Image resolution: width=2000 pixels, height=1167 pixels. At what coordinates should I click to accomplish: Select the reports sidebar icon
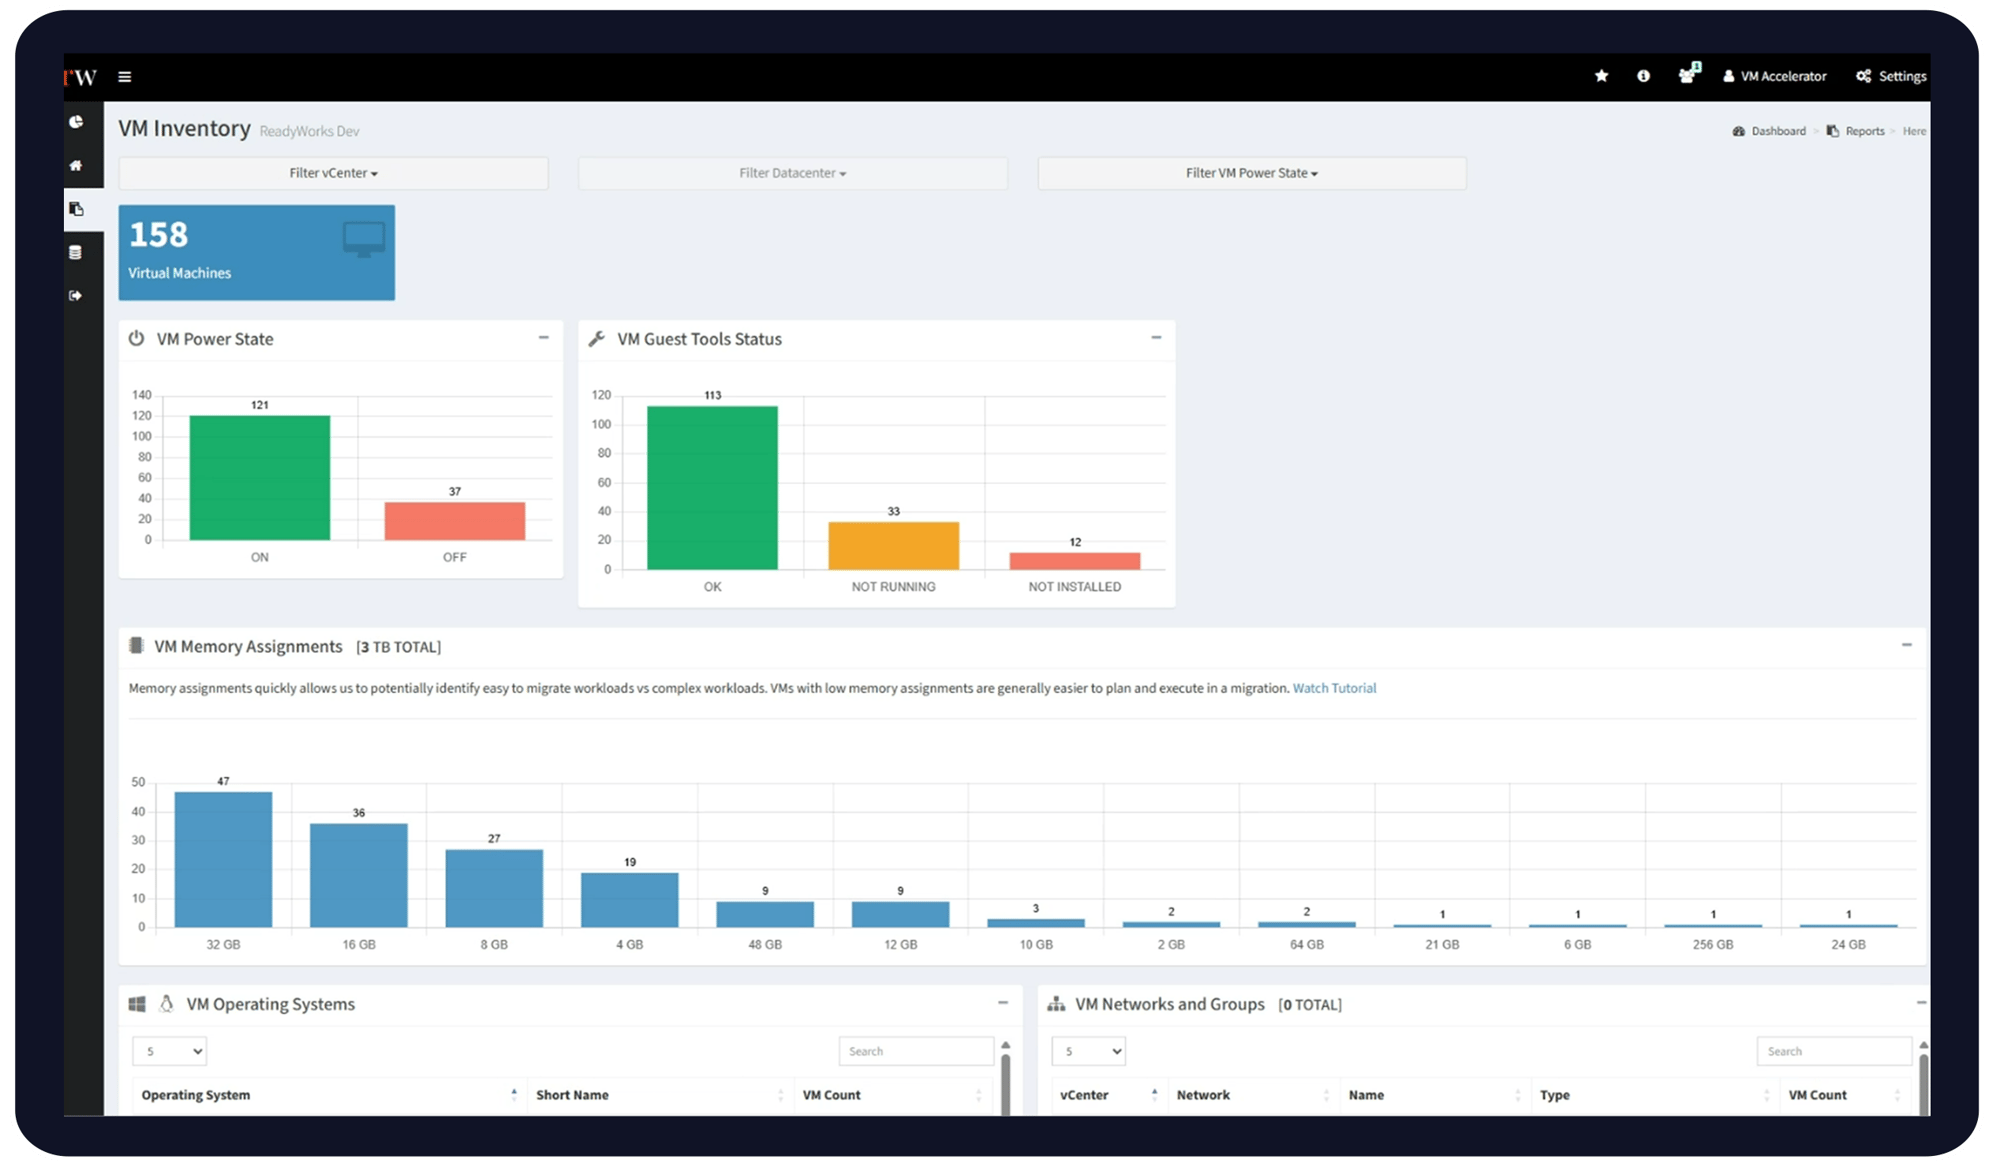click(76, 209)
